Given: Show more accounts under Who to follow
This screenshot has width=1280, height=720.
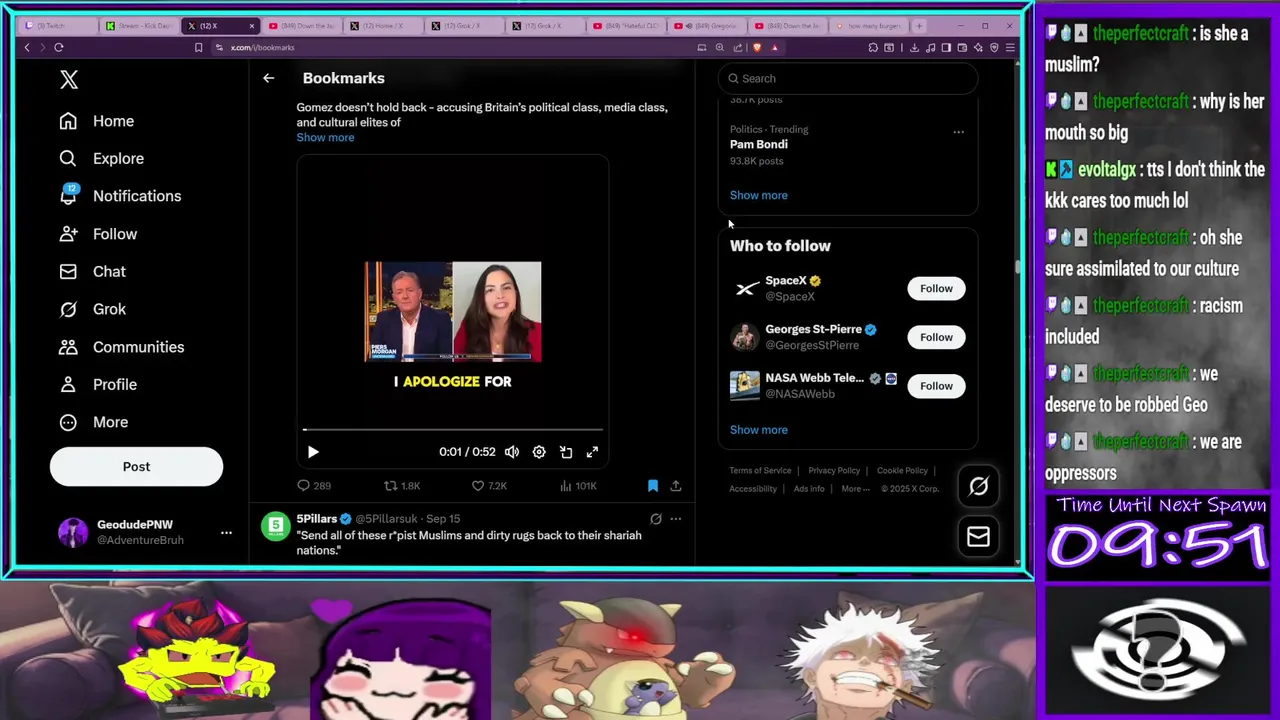Looking at the screenshot, I should pyautogui.click(x=759, y=430).
